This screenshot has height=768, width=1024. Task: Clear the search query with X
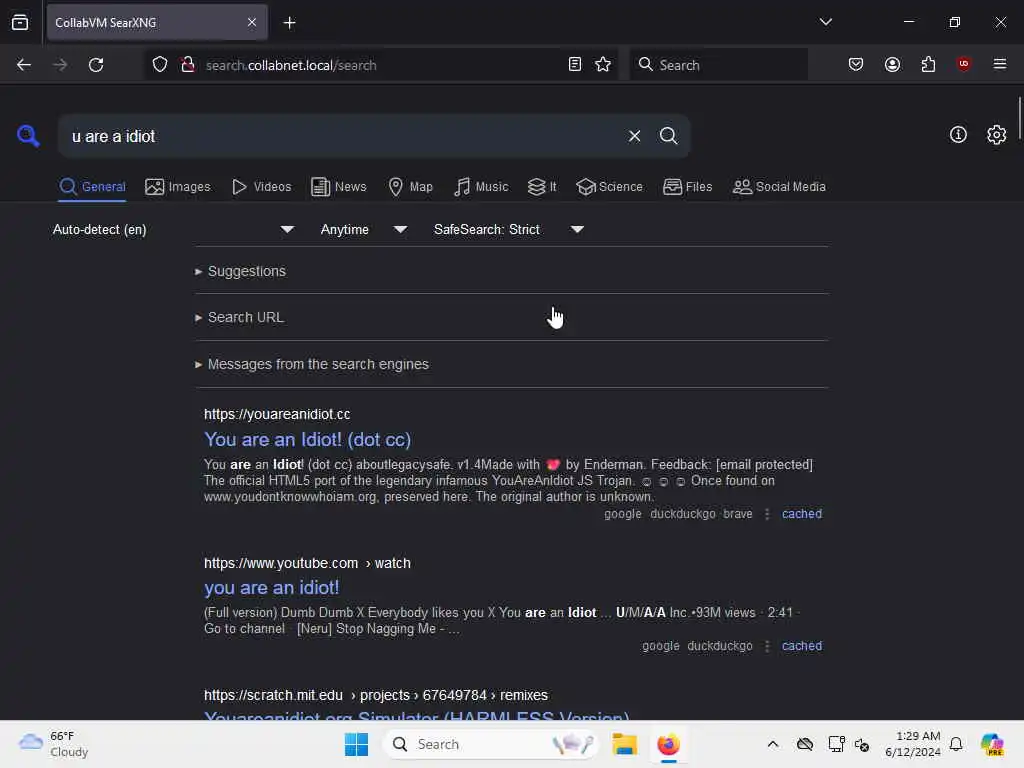634,136
